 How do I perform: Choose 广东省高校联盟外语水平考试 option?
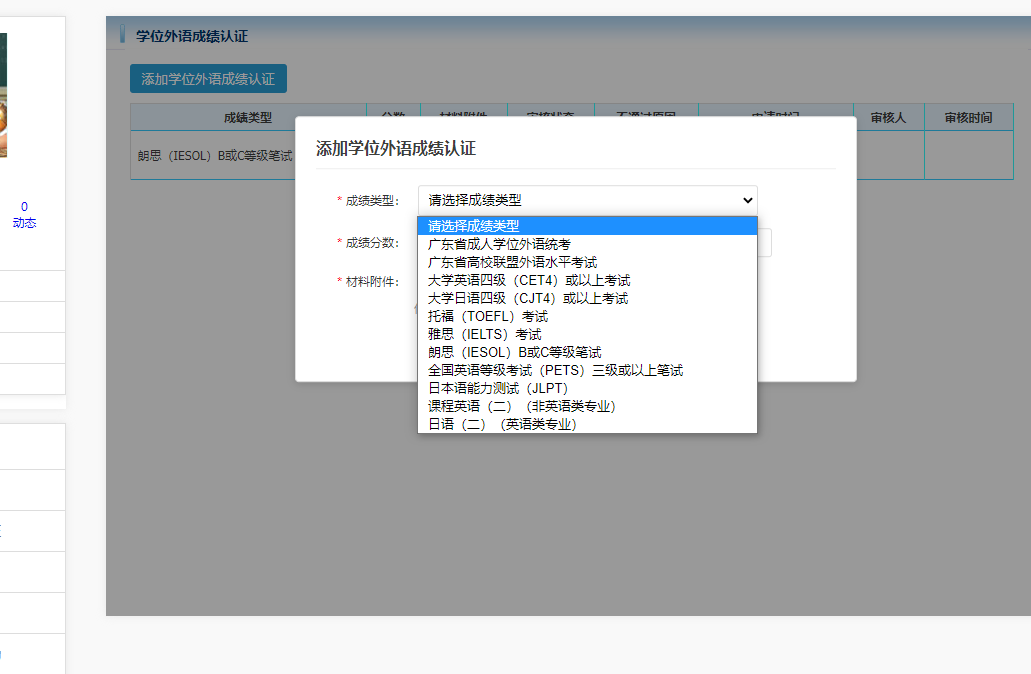point(512,262)
